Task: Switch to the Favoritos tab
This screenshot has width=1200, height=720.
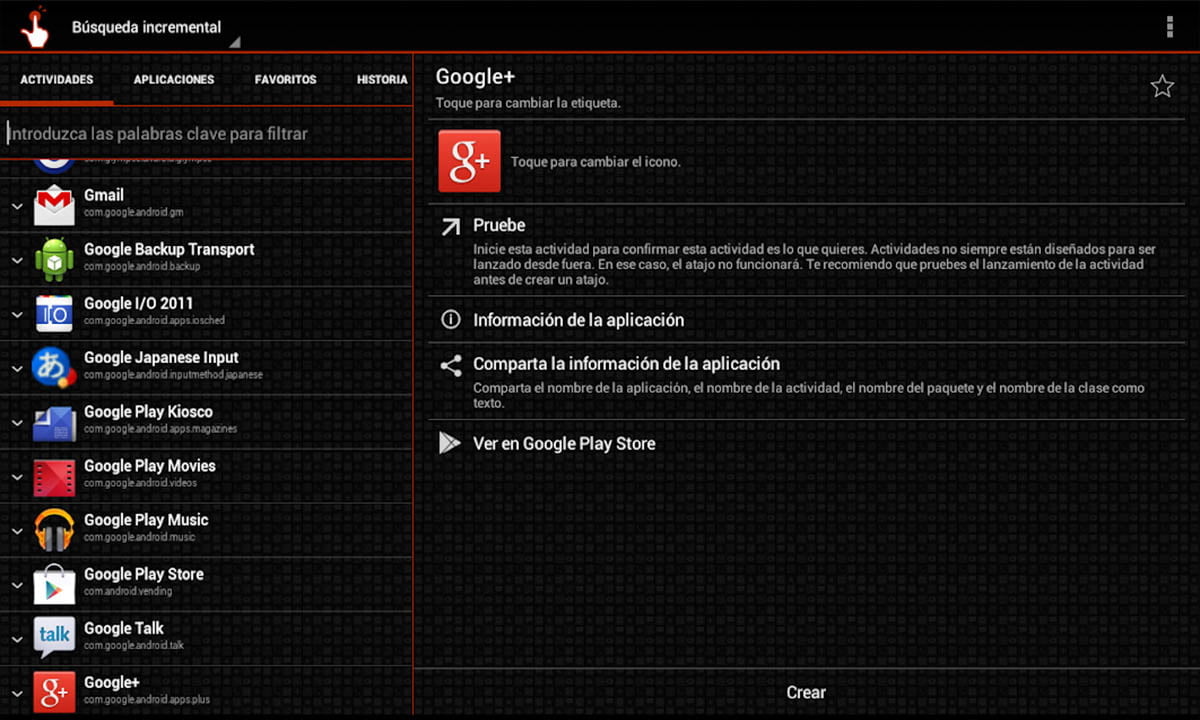Action: point(286,79)
